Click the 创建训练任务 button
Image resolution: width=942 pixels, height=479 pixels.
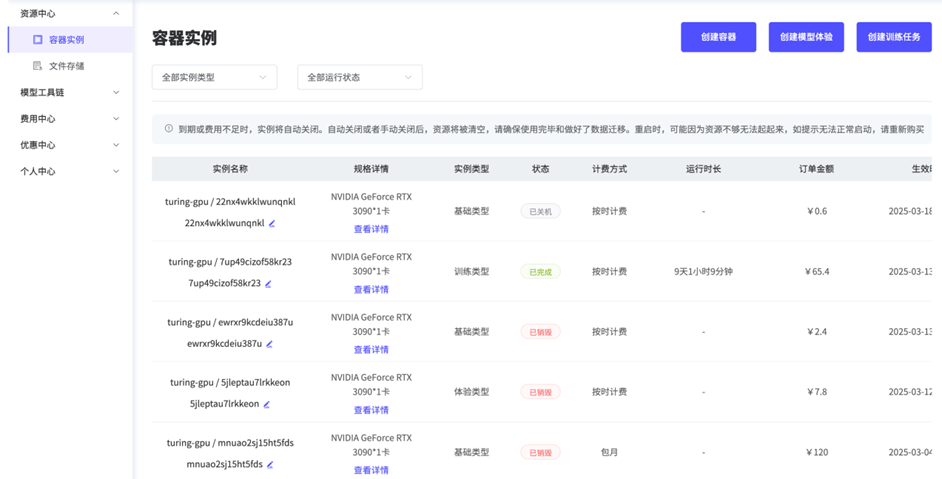pos(894,37)
